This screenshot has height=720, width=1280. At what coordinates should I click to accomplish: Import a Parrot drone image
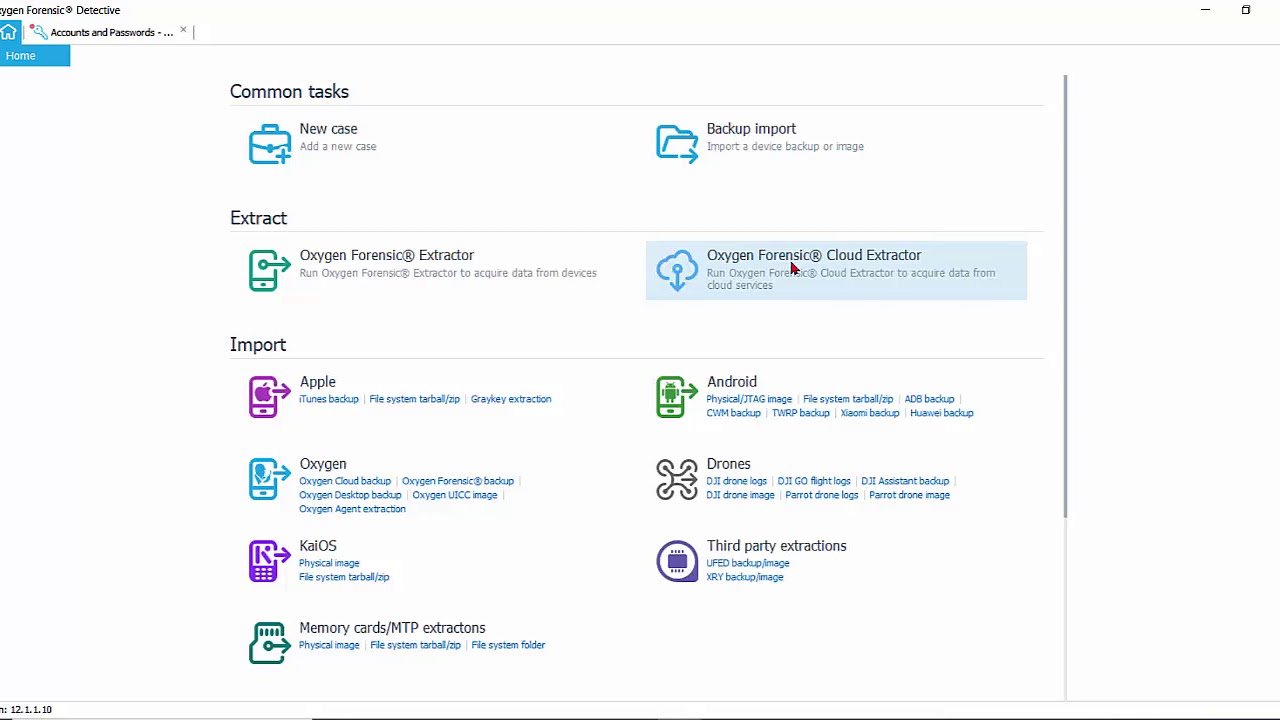[909, 495]
